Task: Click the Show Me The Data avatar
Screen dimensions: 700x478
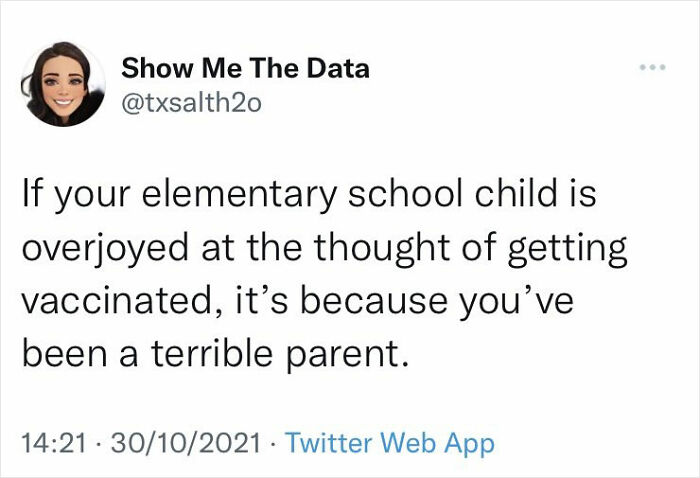Action: coord(64,84)
